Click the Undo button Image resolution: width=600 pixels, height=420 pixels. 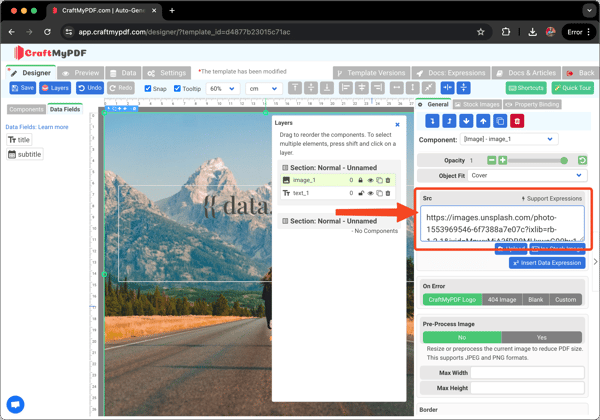click(90, 88)
